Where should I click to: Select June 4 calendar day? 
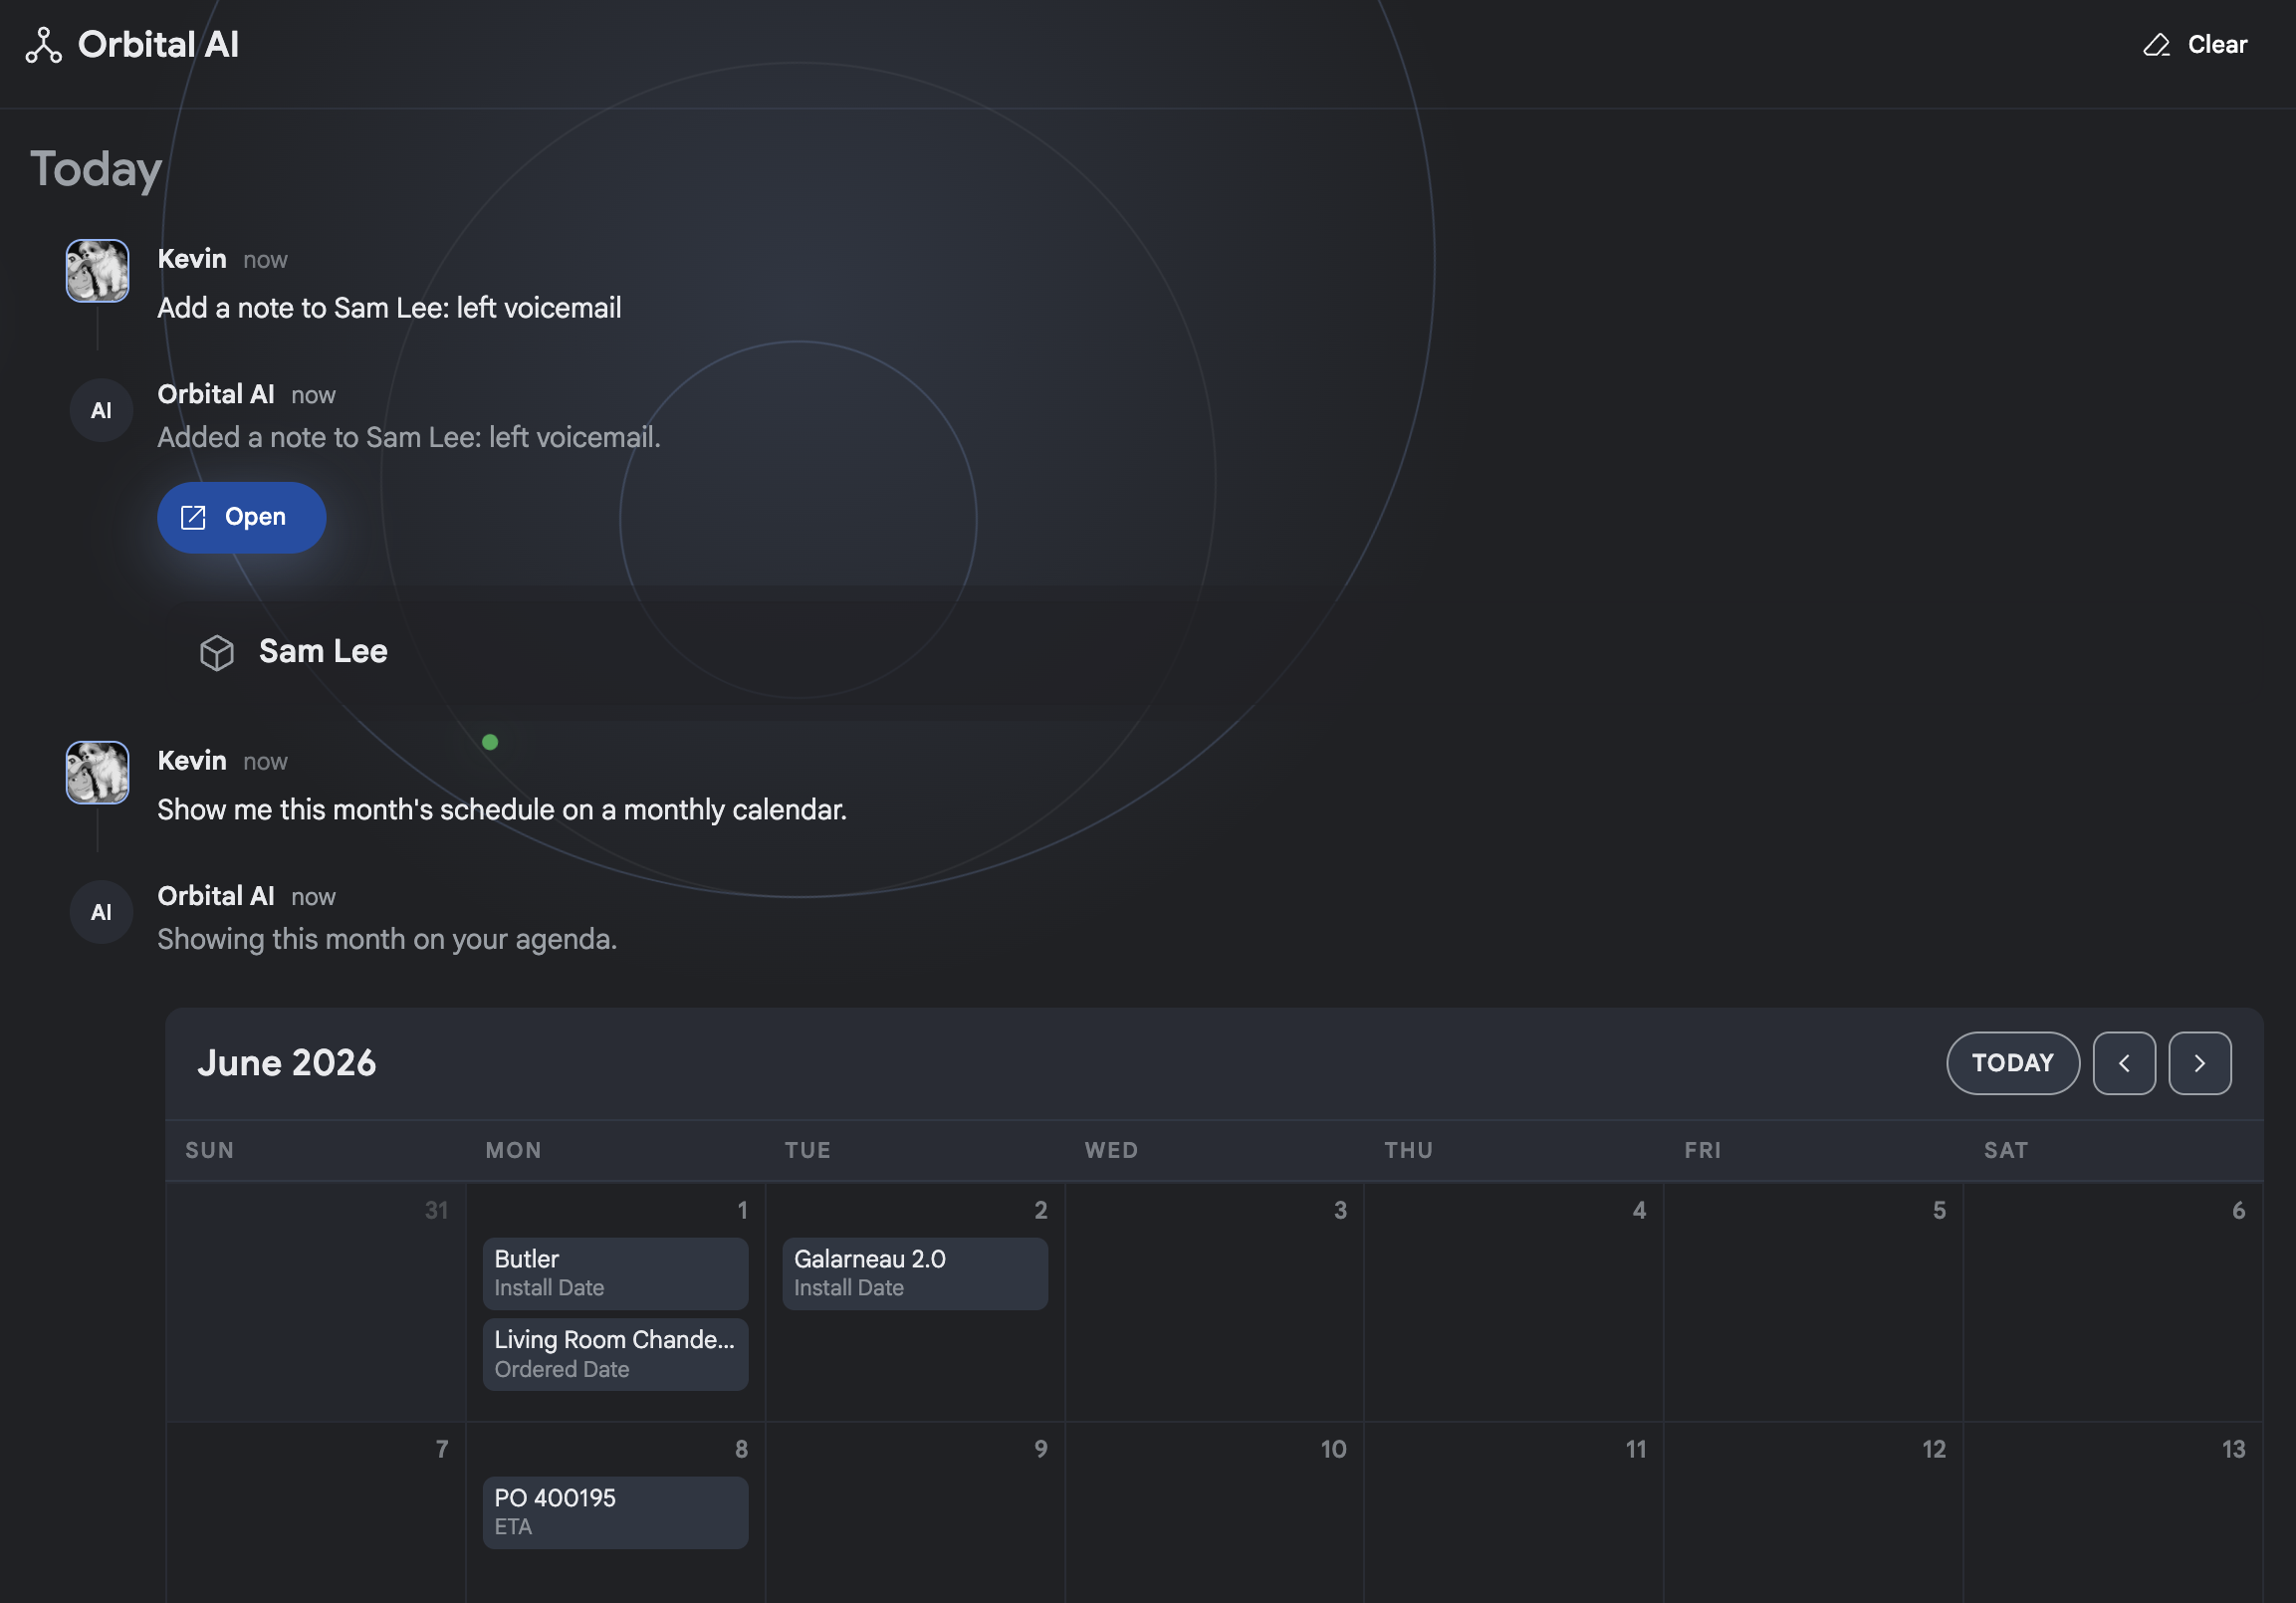pyautogui.click(x=1514, y=1301)
